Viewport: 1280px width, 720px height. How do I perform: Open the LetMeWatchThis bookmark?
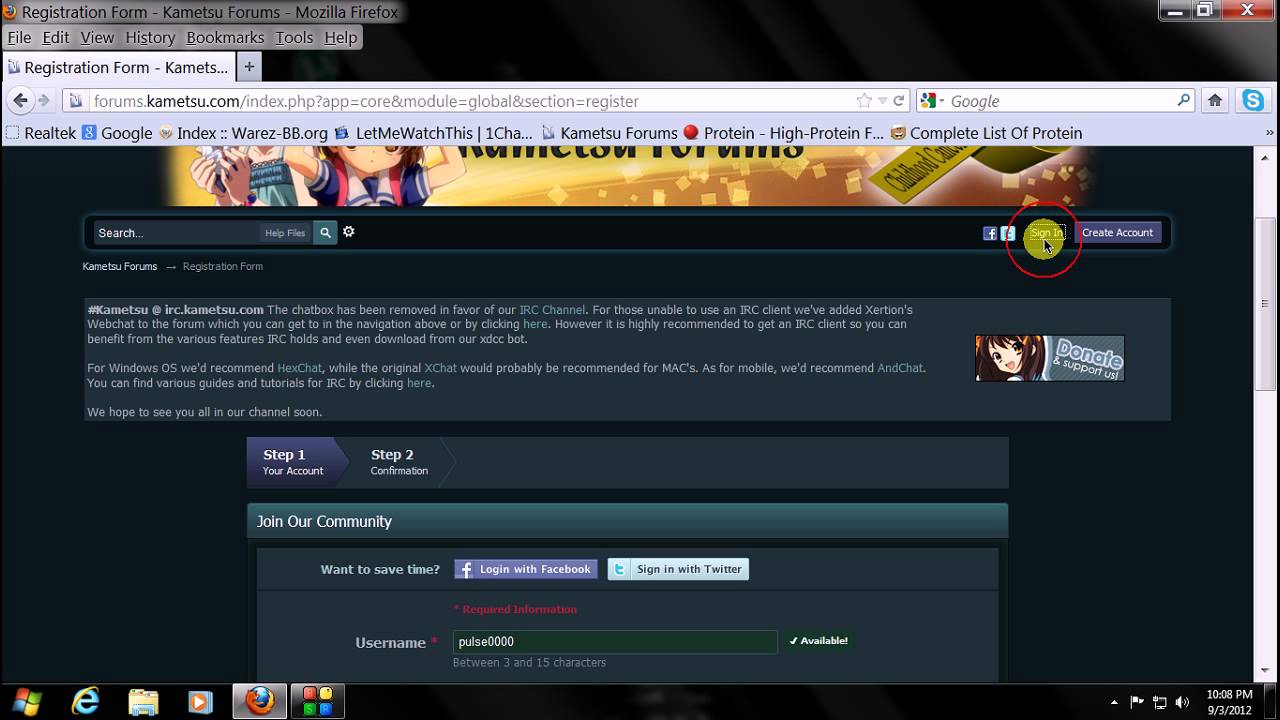(x=433, y=133)
